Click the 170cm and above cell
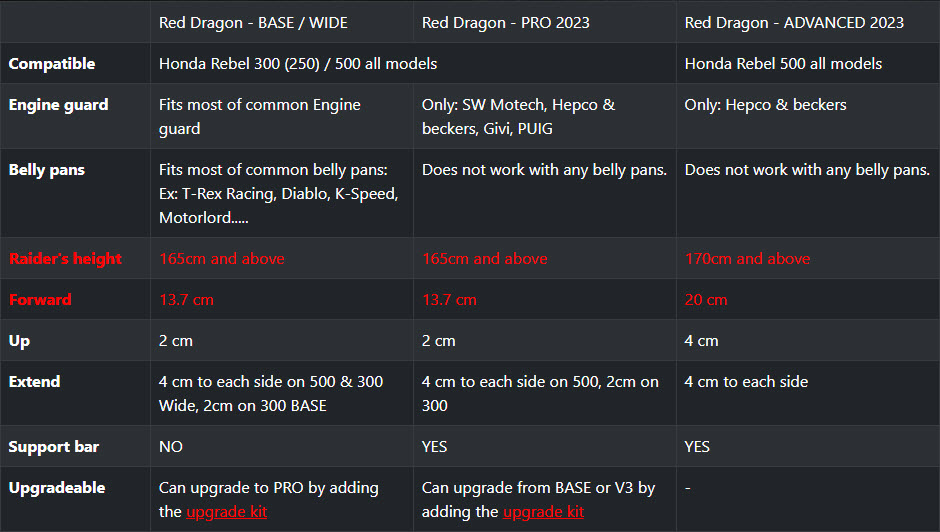 [x=747, y=259]
